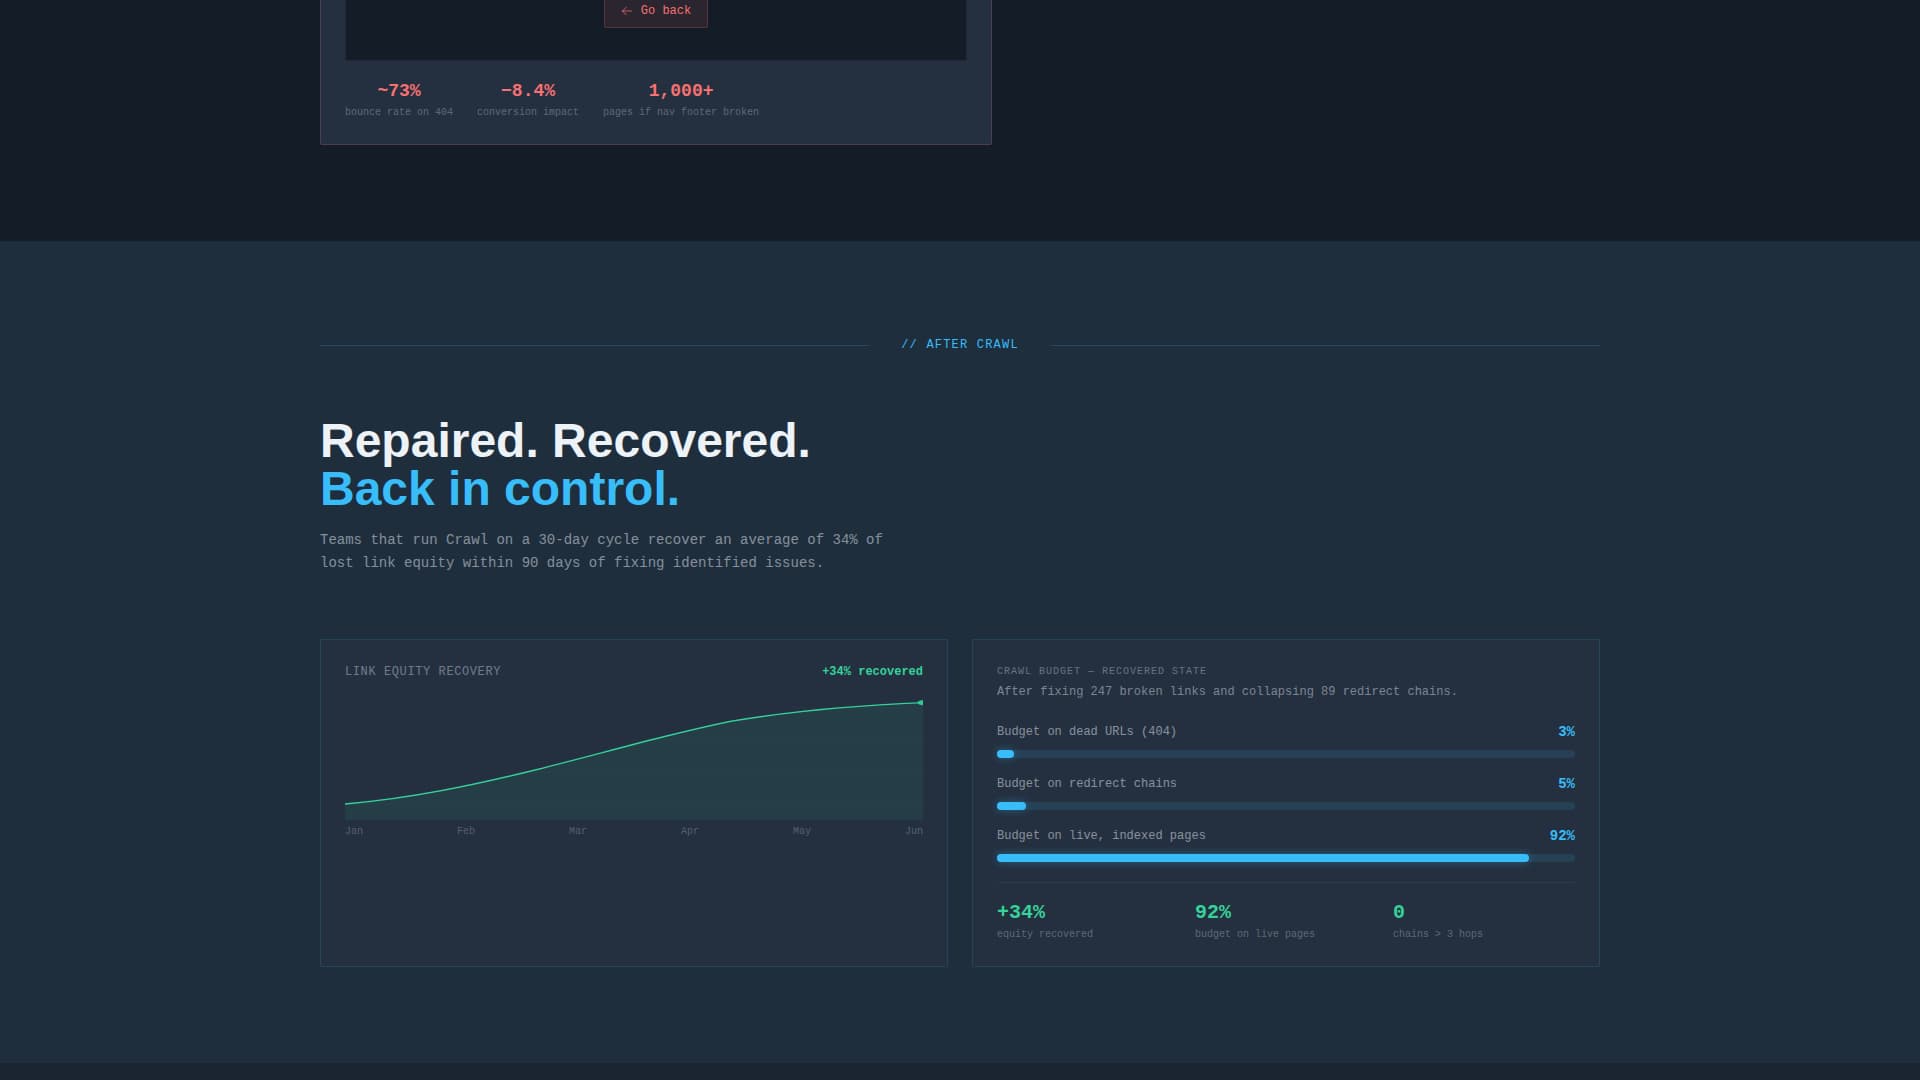Click the May axis label
The width and height of the screenshot is (1920, 1080).
802,831
